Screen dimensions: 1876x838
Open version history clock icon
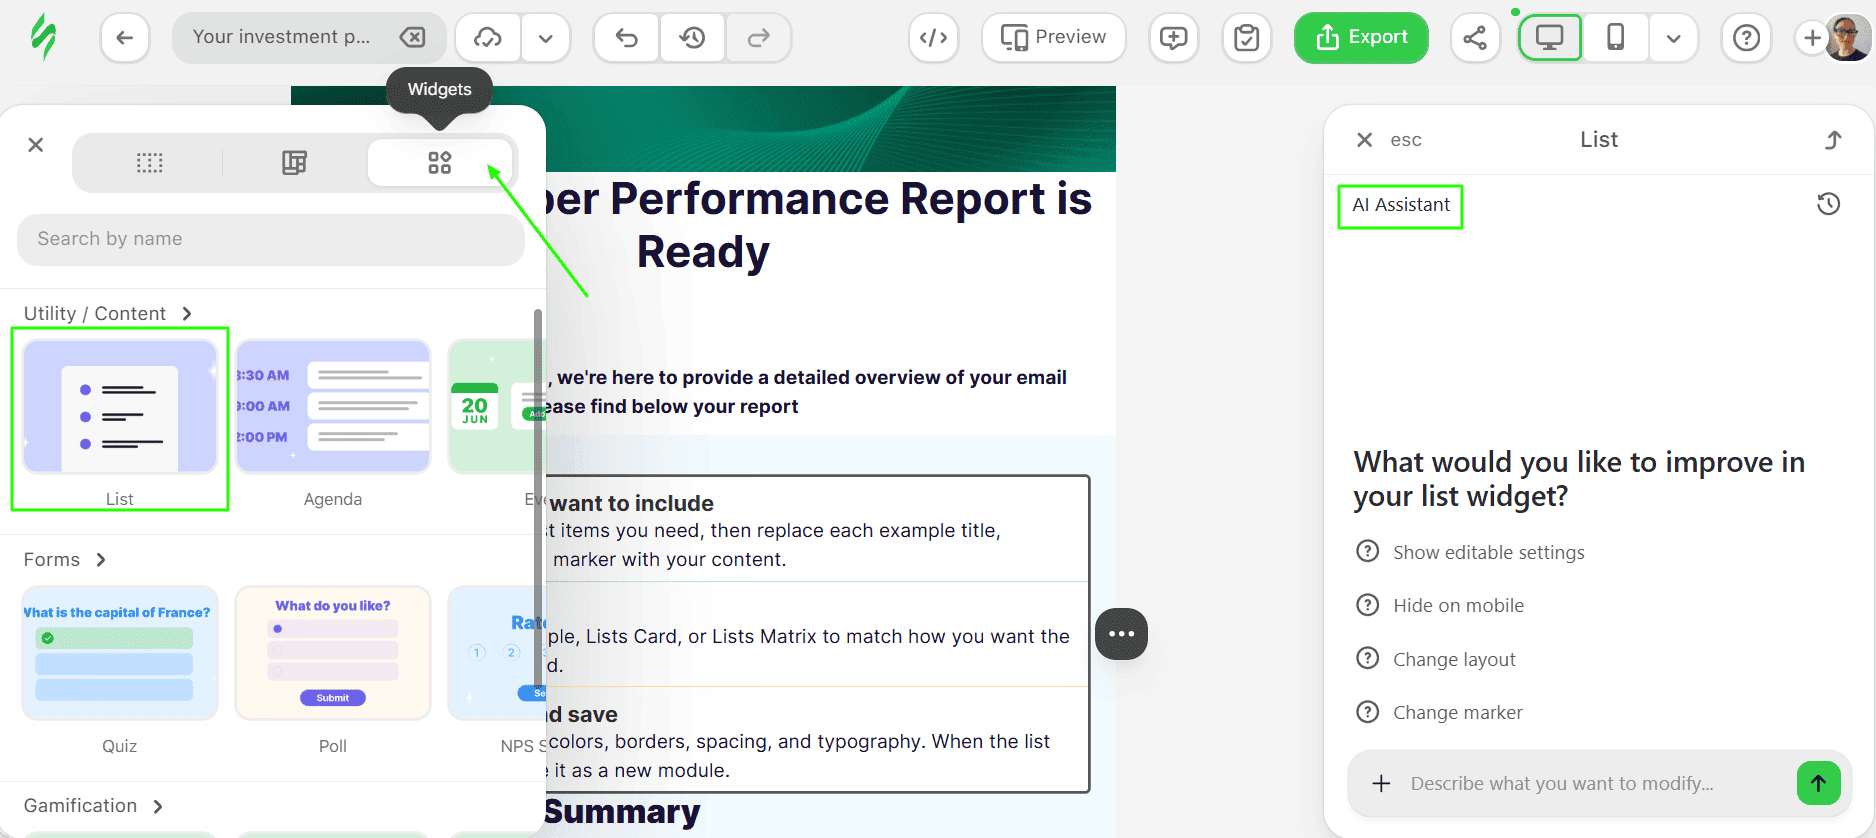692,38
